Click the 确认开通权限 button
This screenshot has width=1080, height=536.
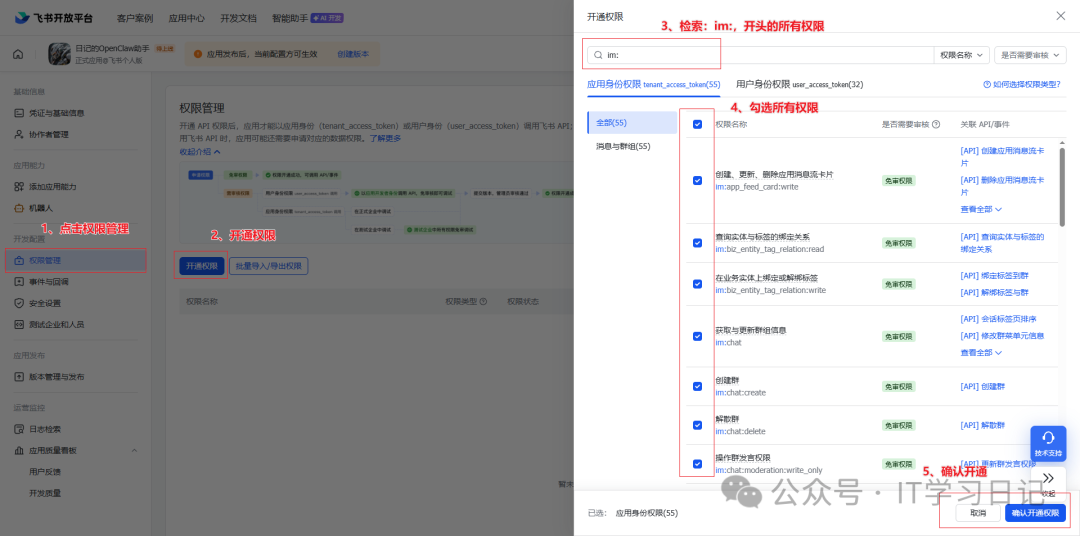click(1035, 513)
